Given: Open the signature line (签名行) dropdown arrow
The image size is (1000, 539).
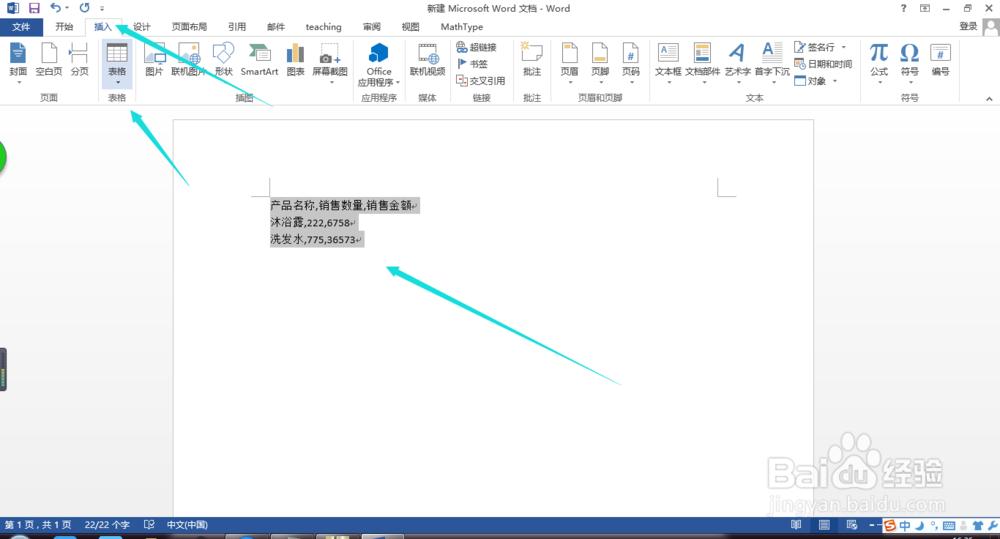Looking at the screenshot, I should tap(844, 47).
